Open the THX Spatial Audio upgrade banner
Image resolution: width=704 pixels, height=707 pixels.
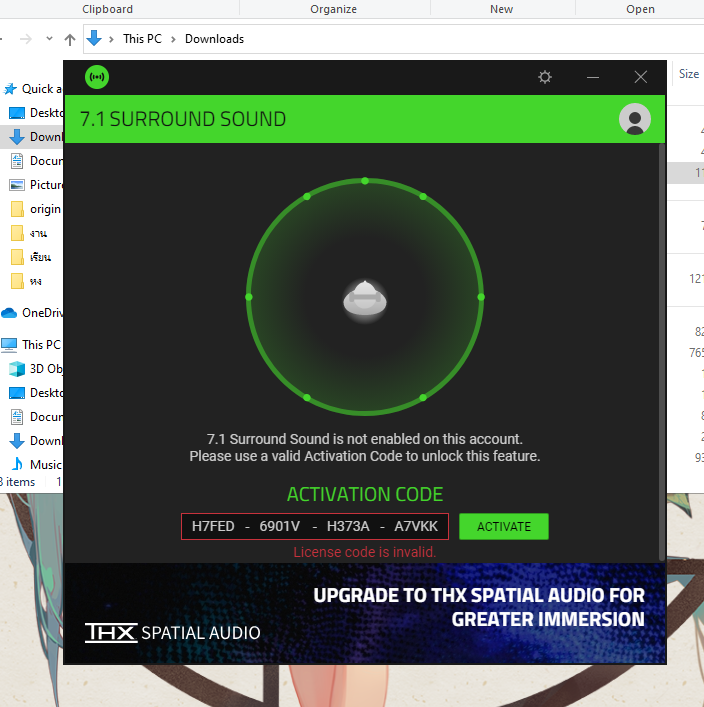point(365,613)
